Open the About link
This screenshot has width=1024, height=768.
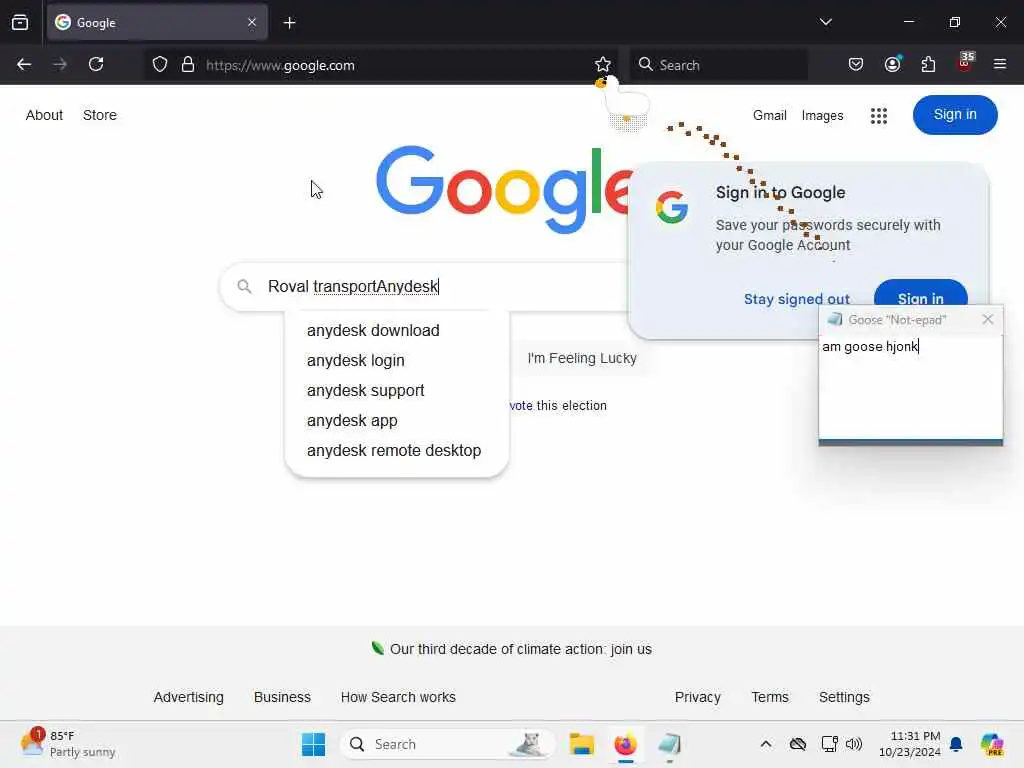(x=44, y=115)
